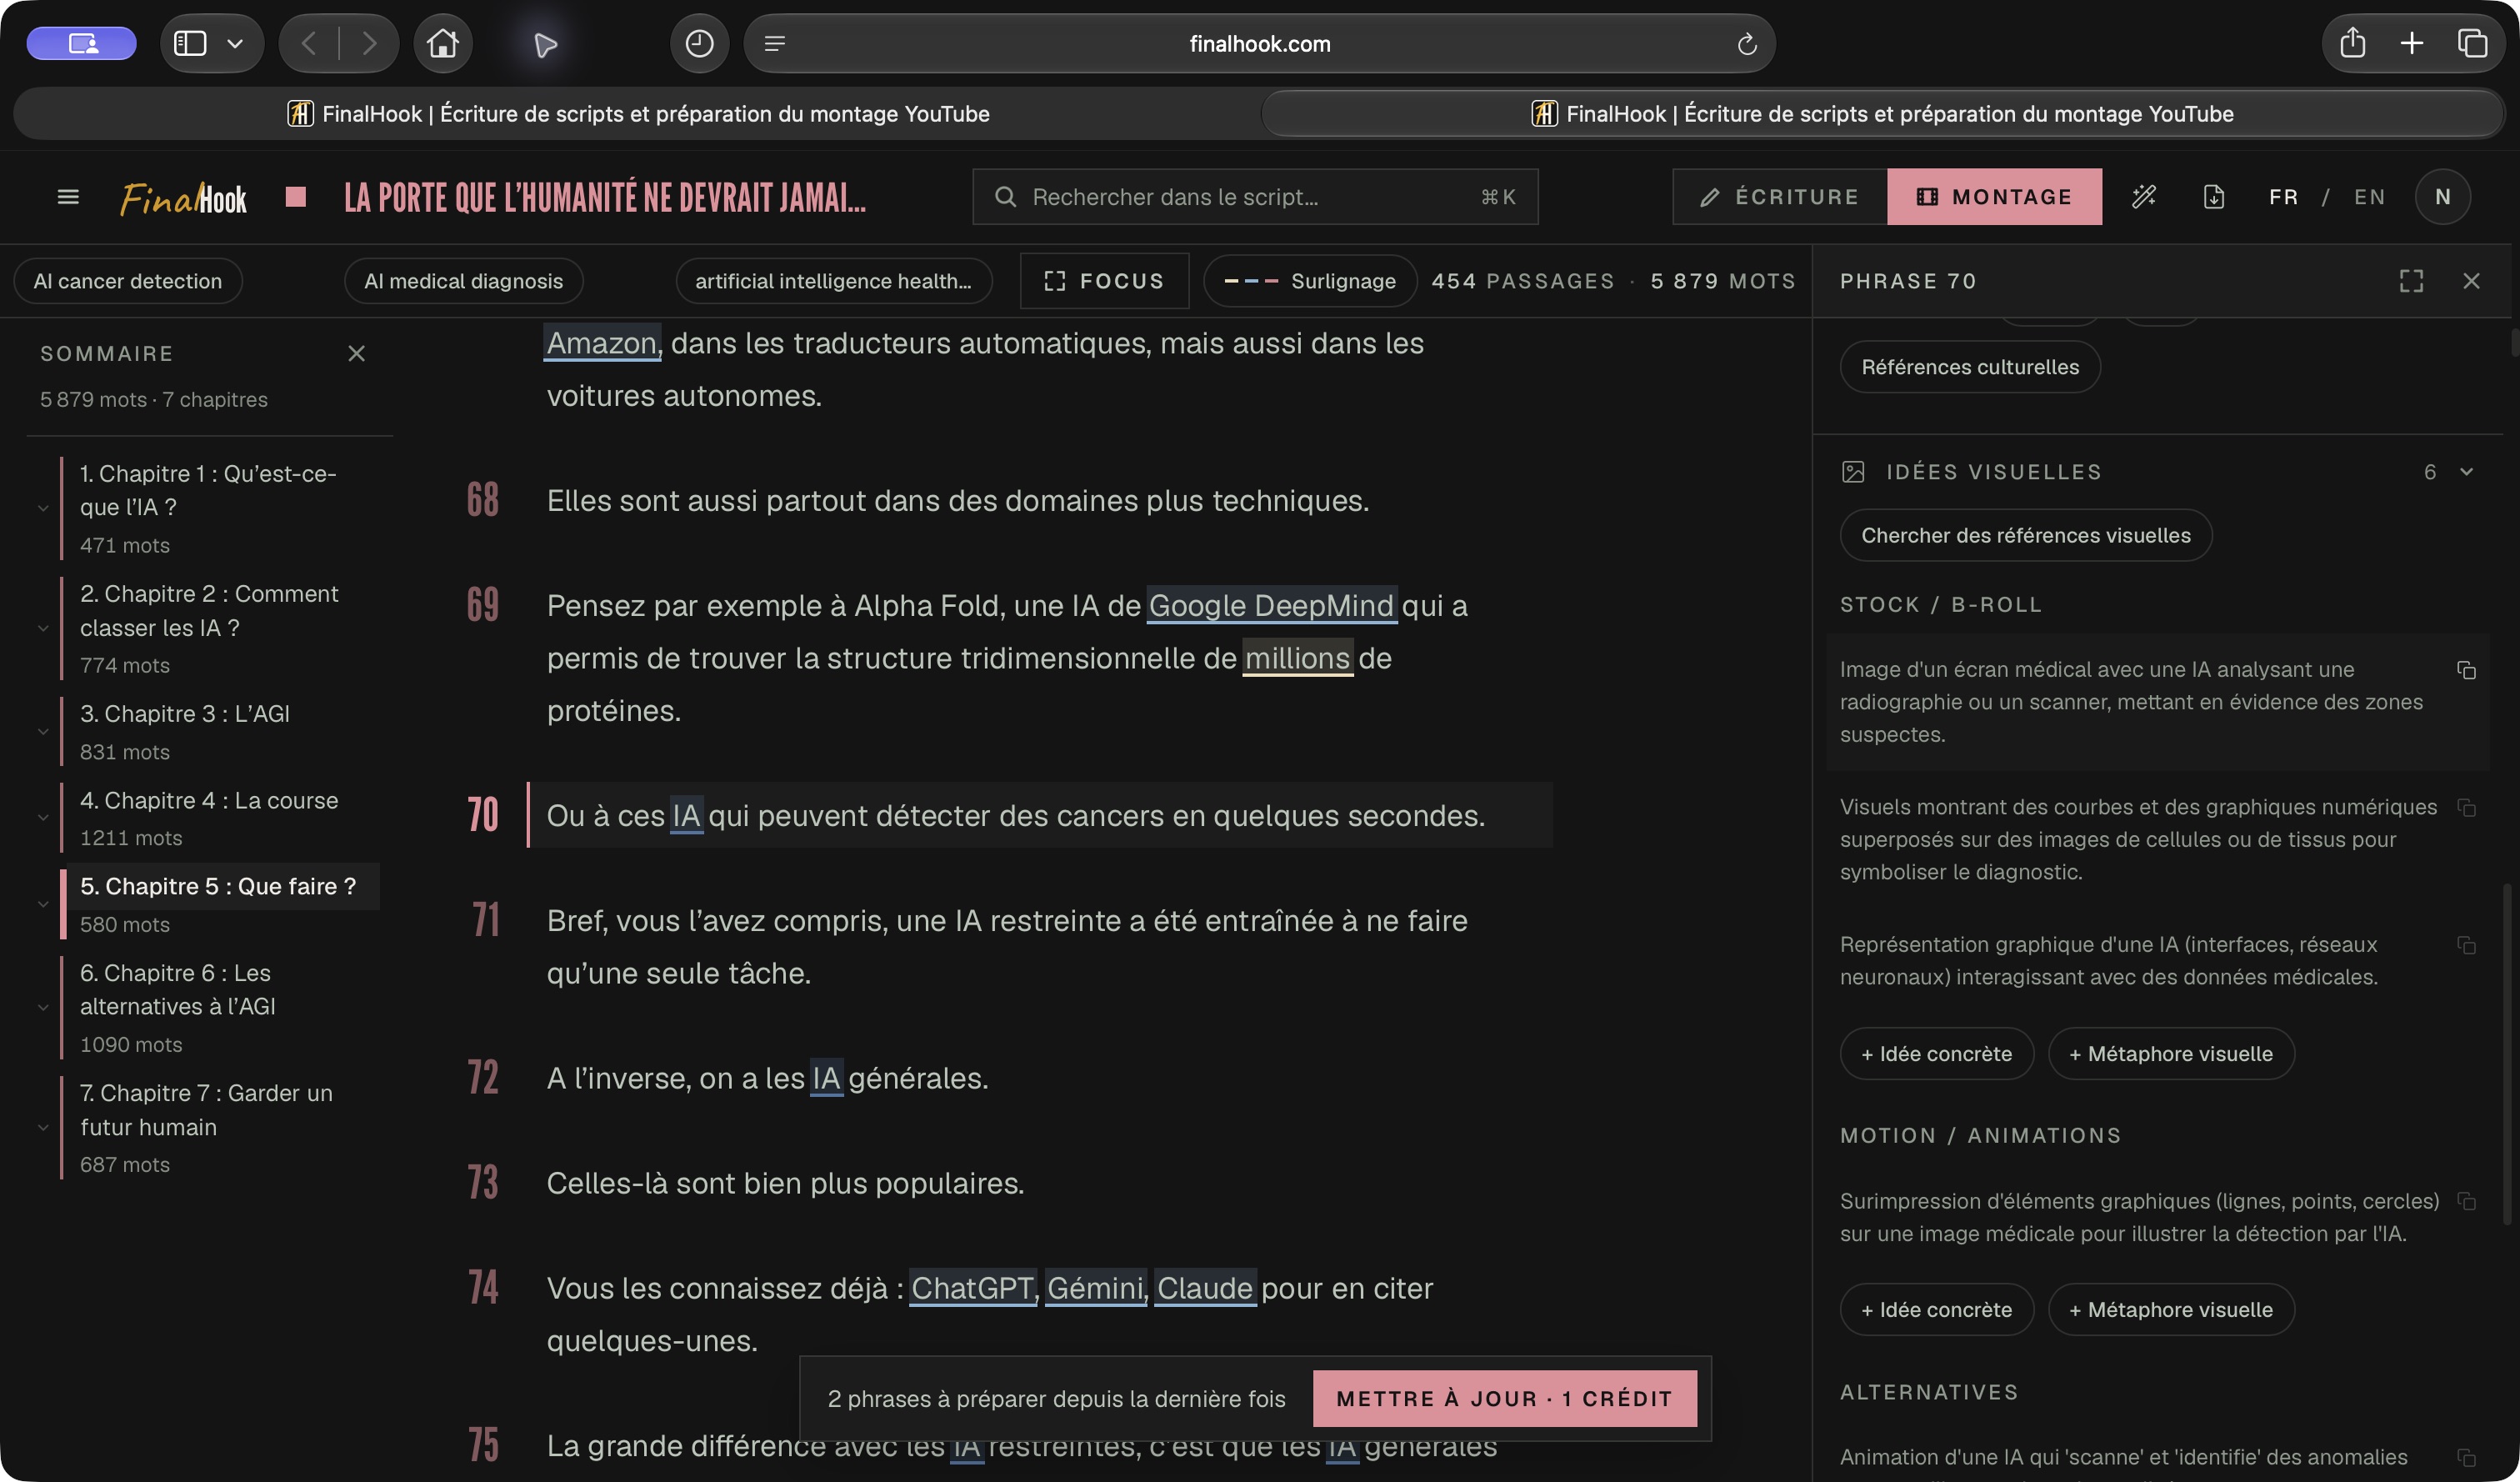Open the hamburger menu beside the FinalHook logo
The image size is (2520, 1482).
tap(68, 197)
